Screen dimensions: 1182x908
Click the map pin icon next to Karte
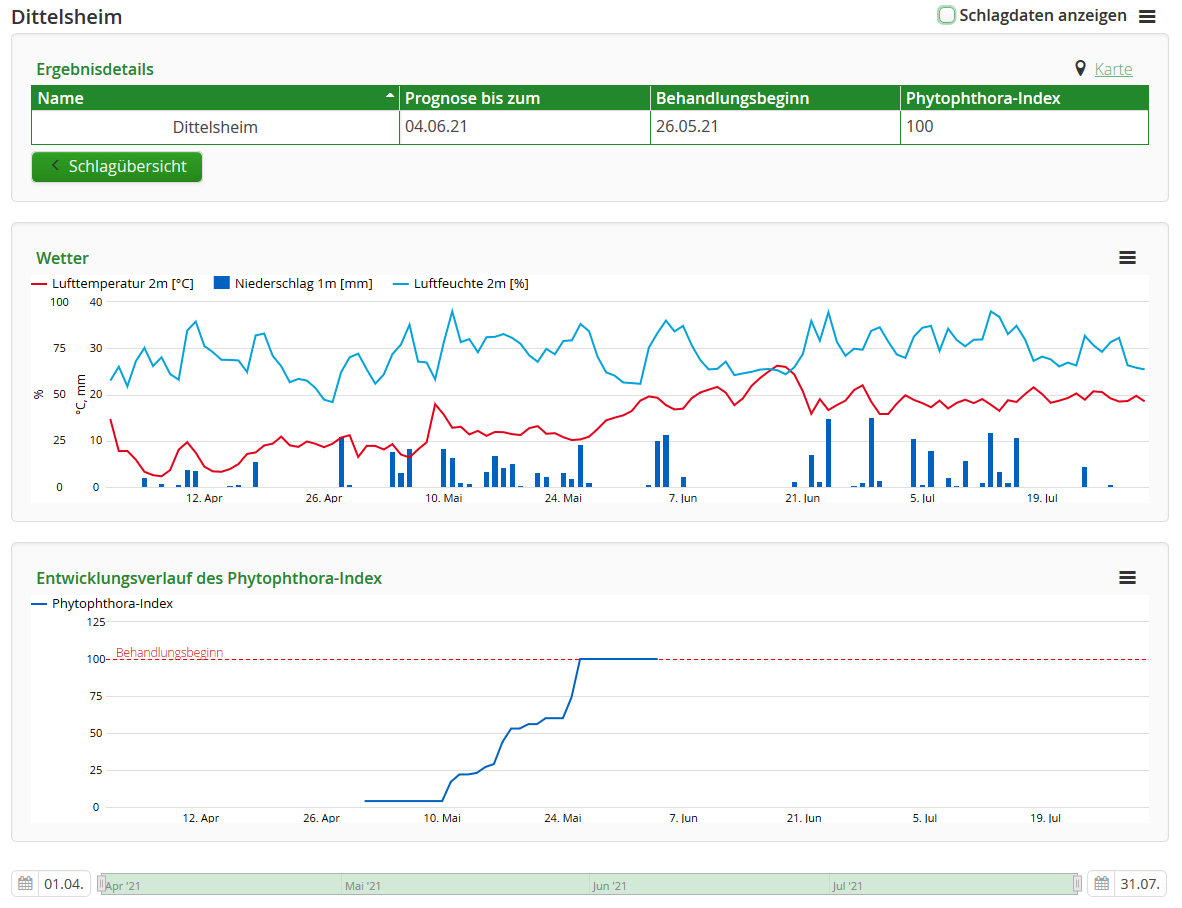pos(1080,69)
